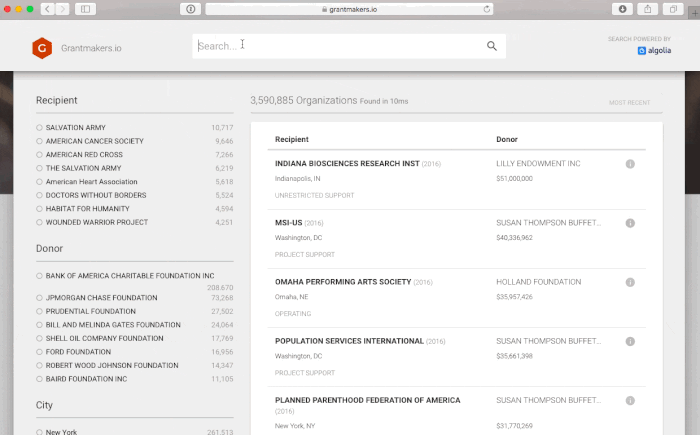Open the Most Recent sort dropdown

[629, 103]
